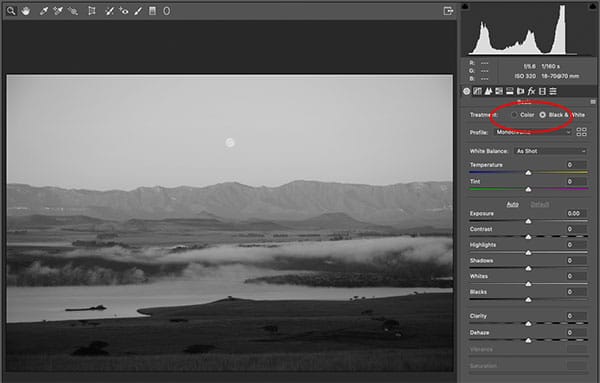
Task: Click the Clarity slider handle
Action: (x=528, y=324)
